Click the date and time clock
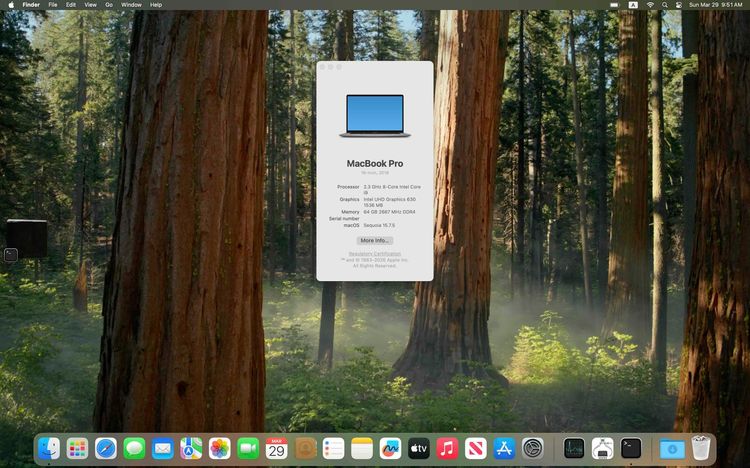750x468 pixels. pyautogui.click(x=716, y=5)
